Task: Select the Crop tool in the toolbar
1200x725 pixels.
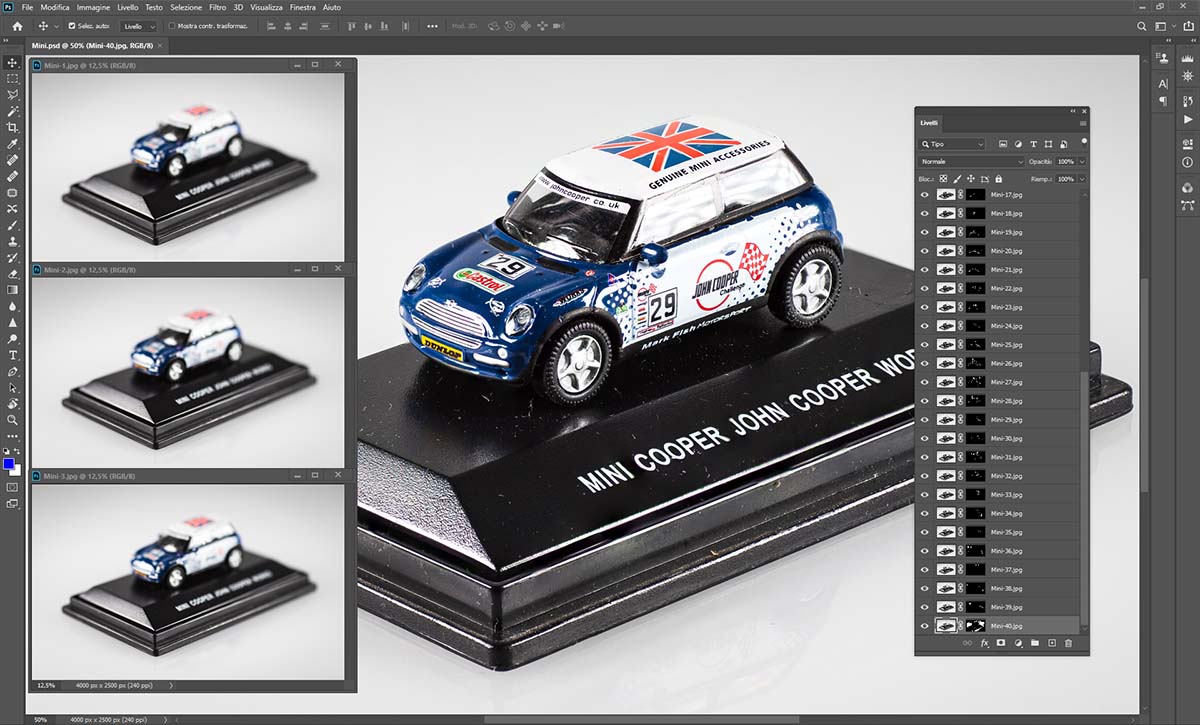Action: (13, 127)
